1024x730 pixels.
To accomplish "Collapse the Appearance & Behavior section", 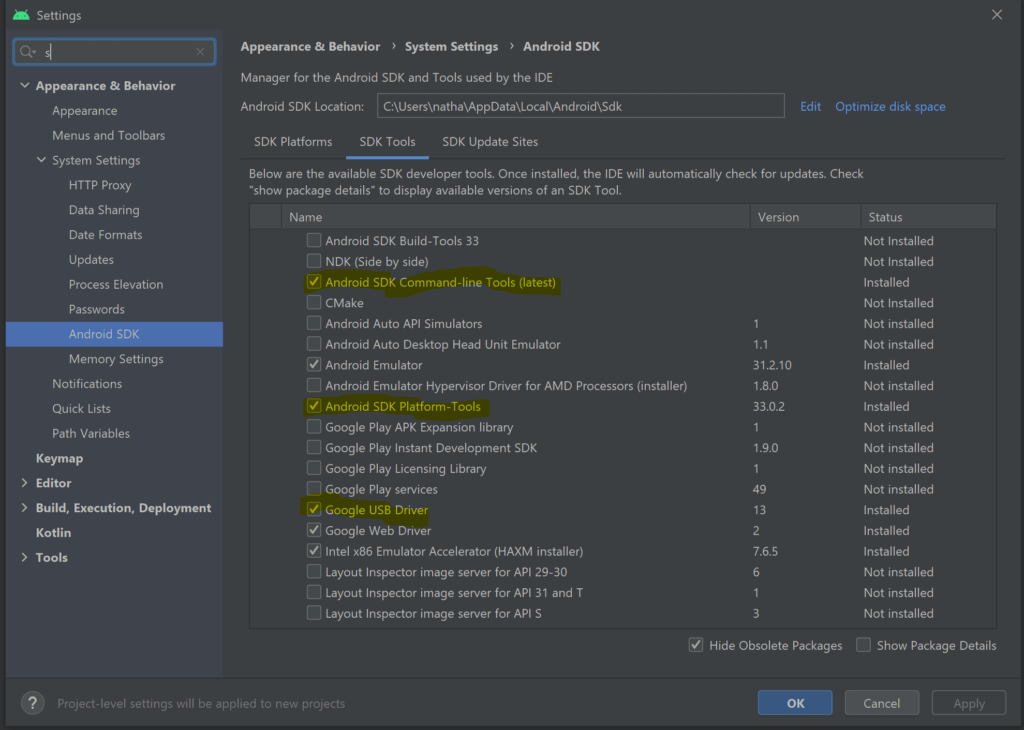I will [x=25, y=85].
